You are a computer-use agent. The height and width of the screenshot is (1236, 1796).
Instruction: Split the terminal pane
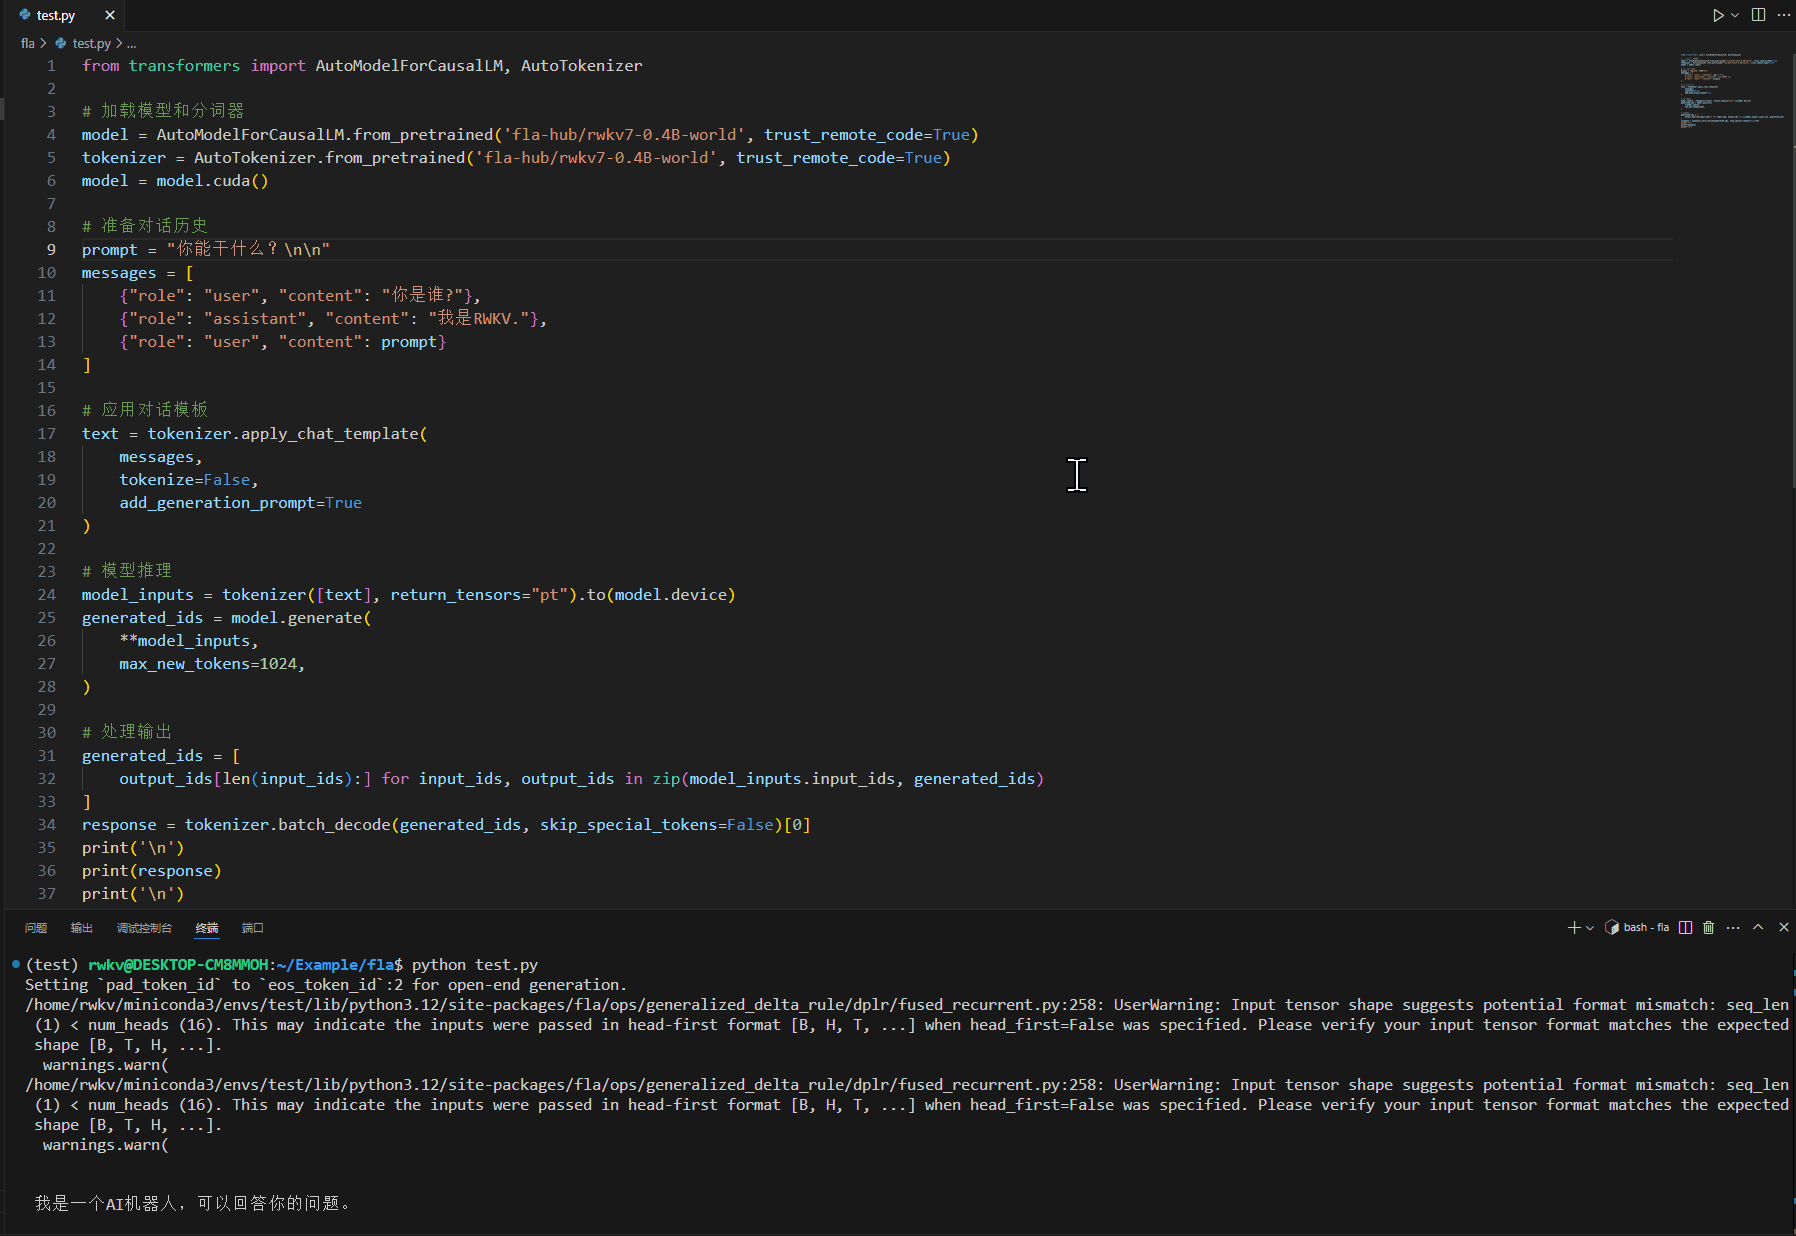[1686, 928]
